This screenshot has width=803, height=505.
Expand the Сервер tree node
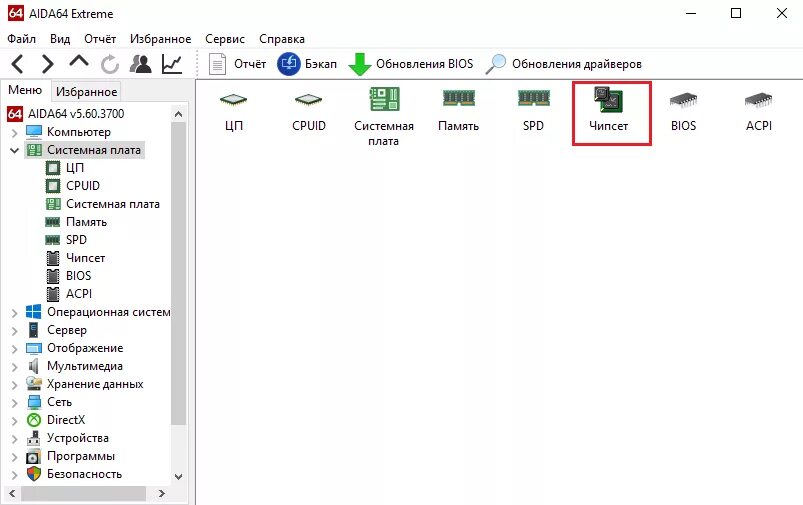pos(14,331)
